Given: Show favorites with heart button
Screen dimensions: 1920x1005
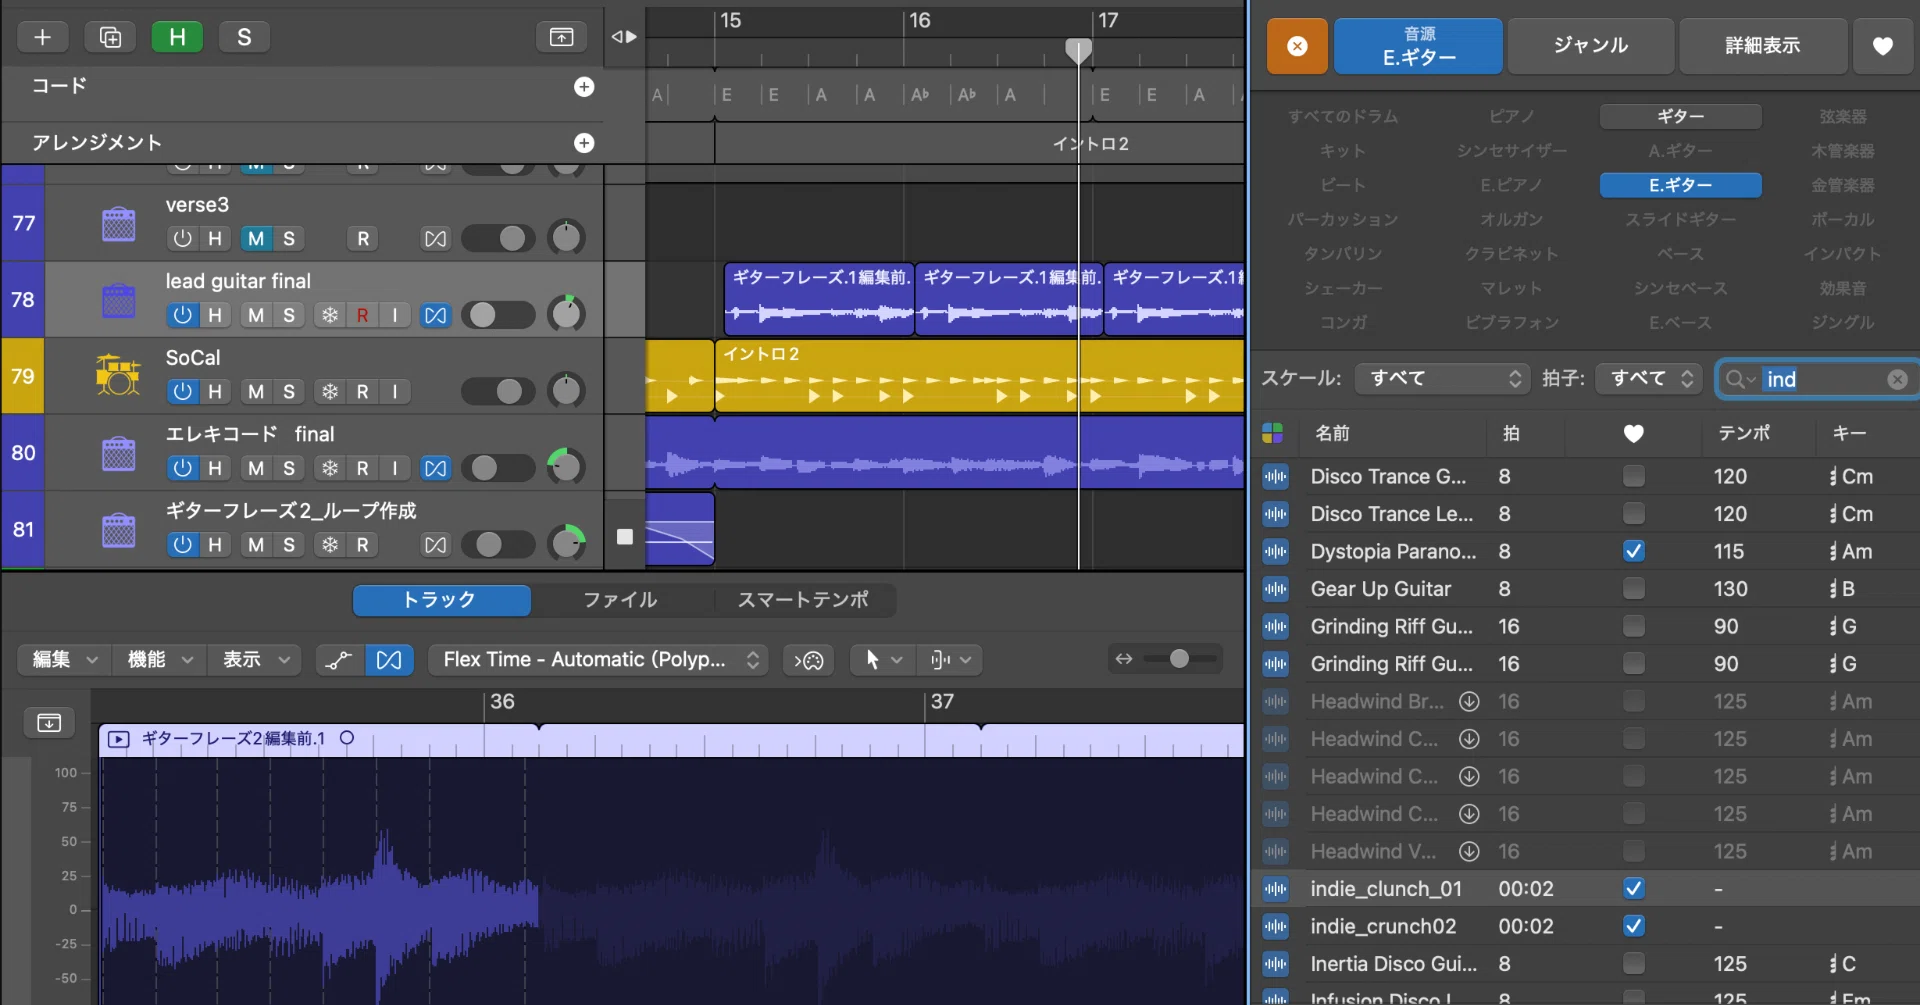Looking at the screenshot, I should (1883, 46).
